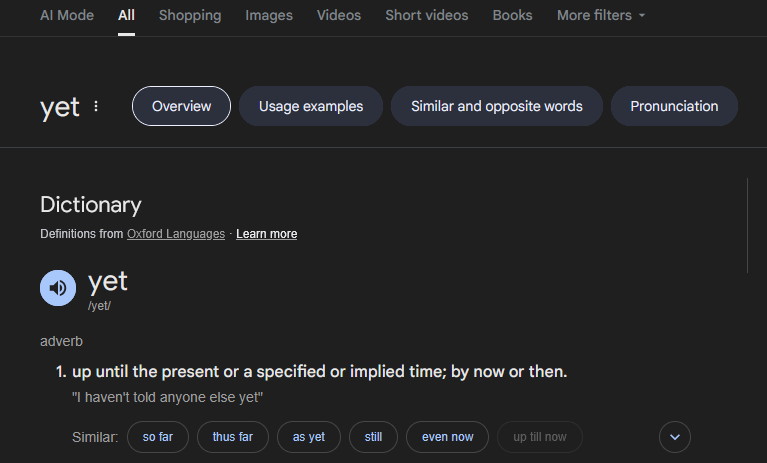This screenshot has width=767, height=463.
Task: Click the Learn more link
Action: pyautogui.click(x=267, y=234)
